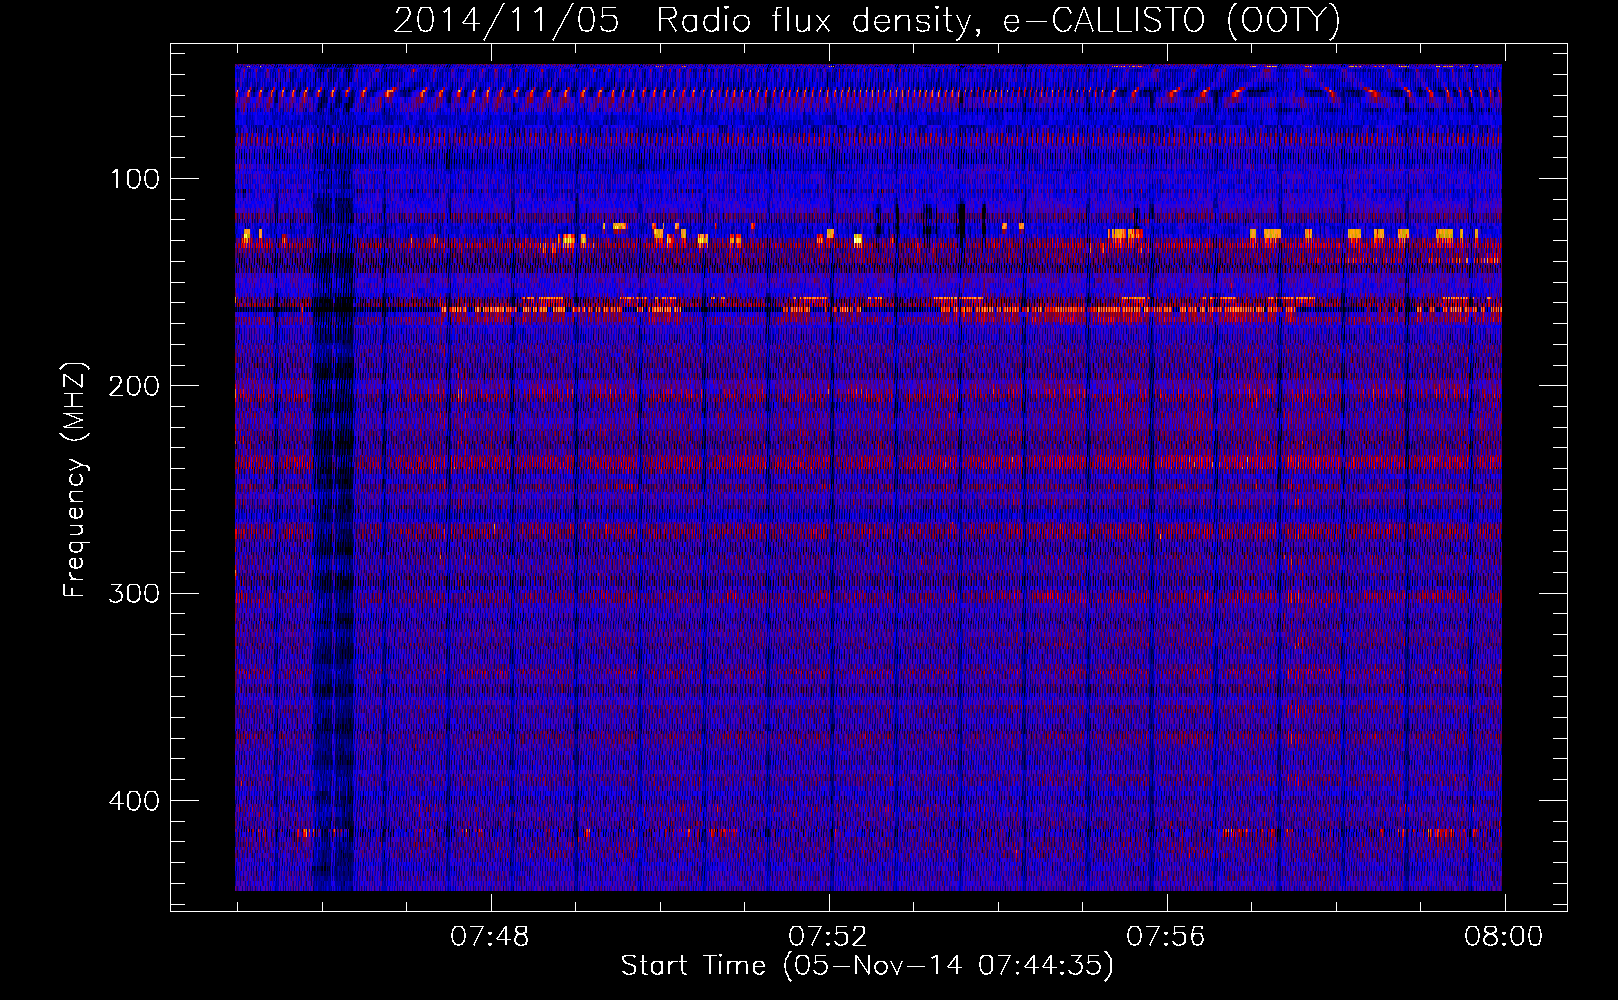The height and width of the screenshot is (1000, 1618).
Task: Click the 400 frequency tick label
Action: pos(135,801)
